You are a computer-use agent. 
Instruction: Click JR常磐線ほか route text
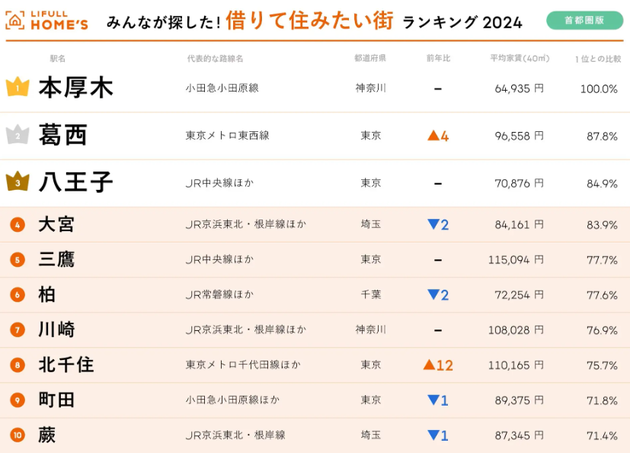219,295
